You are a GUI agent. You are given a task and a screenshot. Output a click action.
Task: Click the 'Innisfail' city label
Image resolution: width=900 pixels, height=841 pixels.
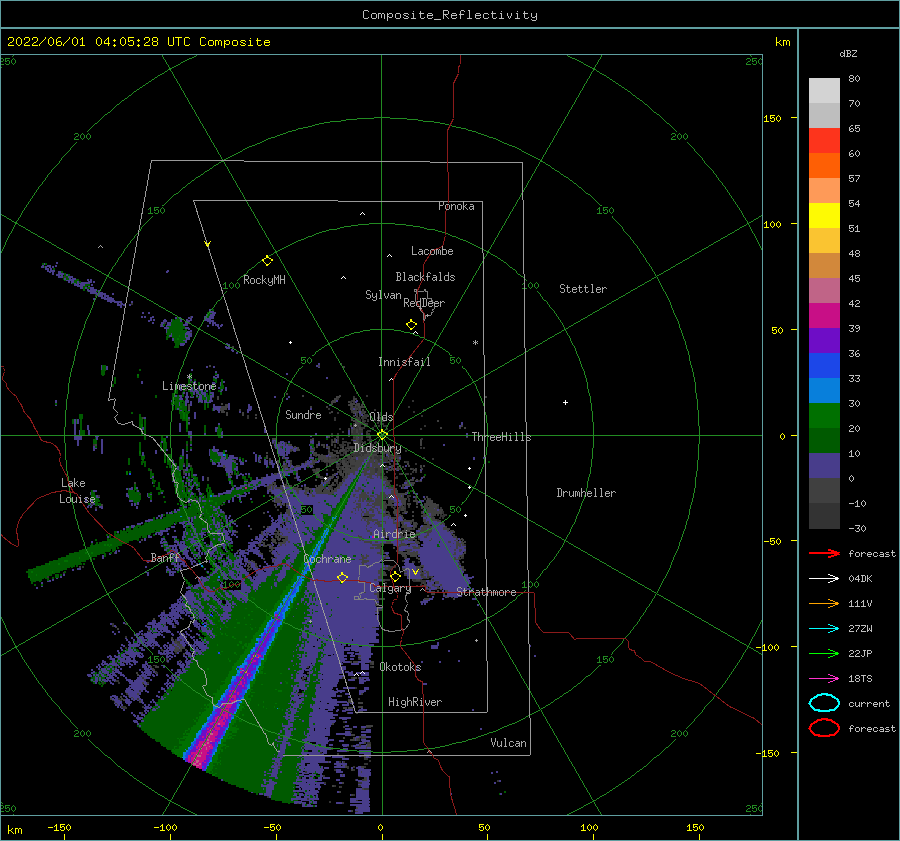404,362
